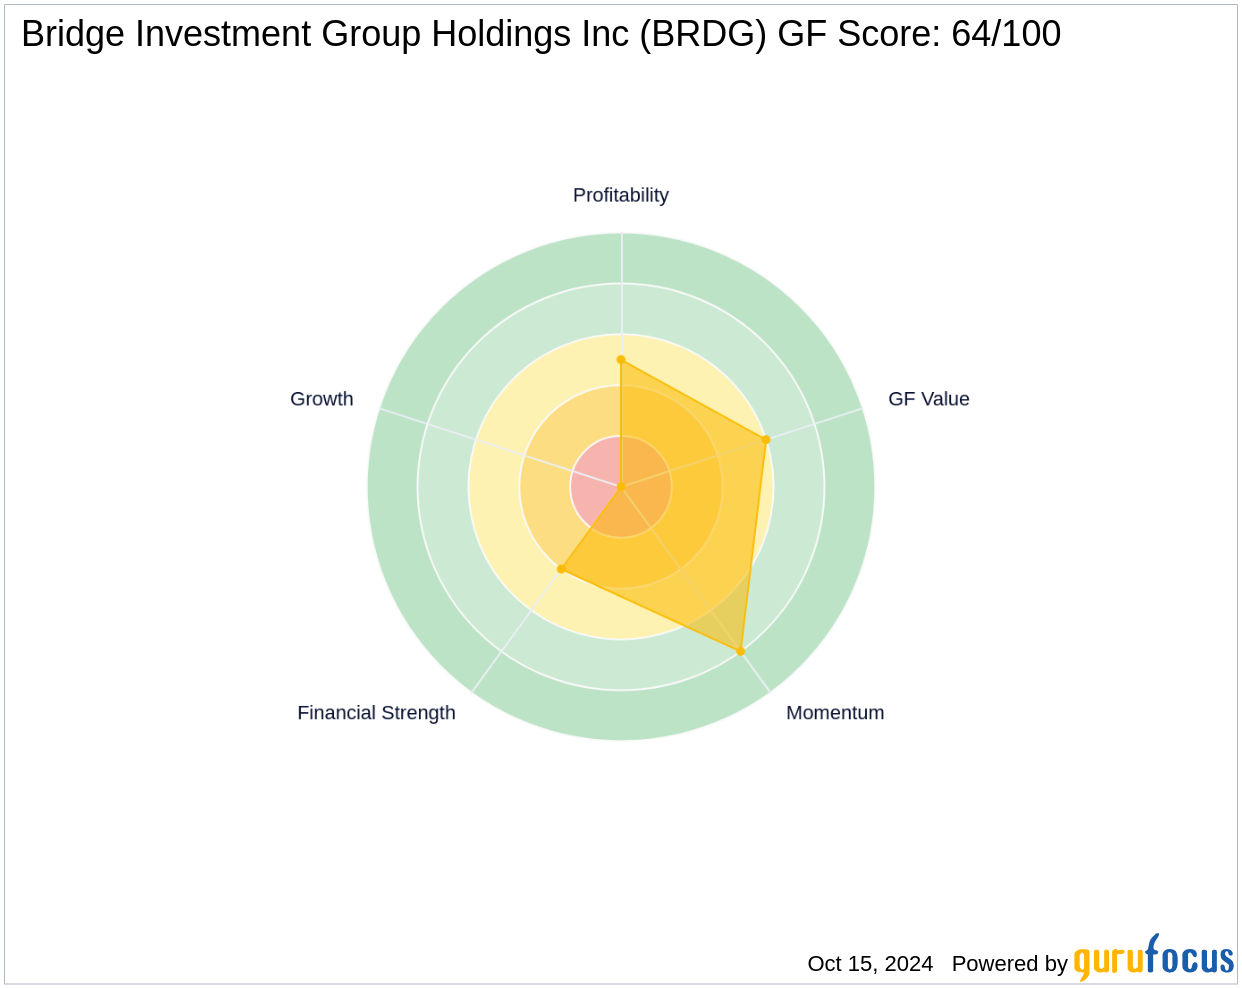Click the Growth axis label
This screenshot has width=1242, height=988.
click(x=321, y=399)
